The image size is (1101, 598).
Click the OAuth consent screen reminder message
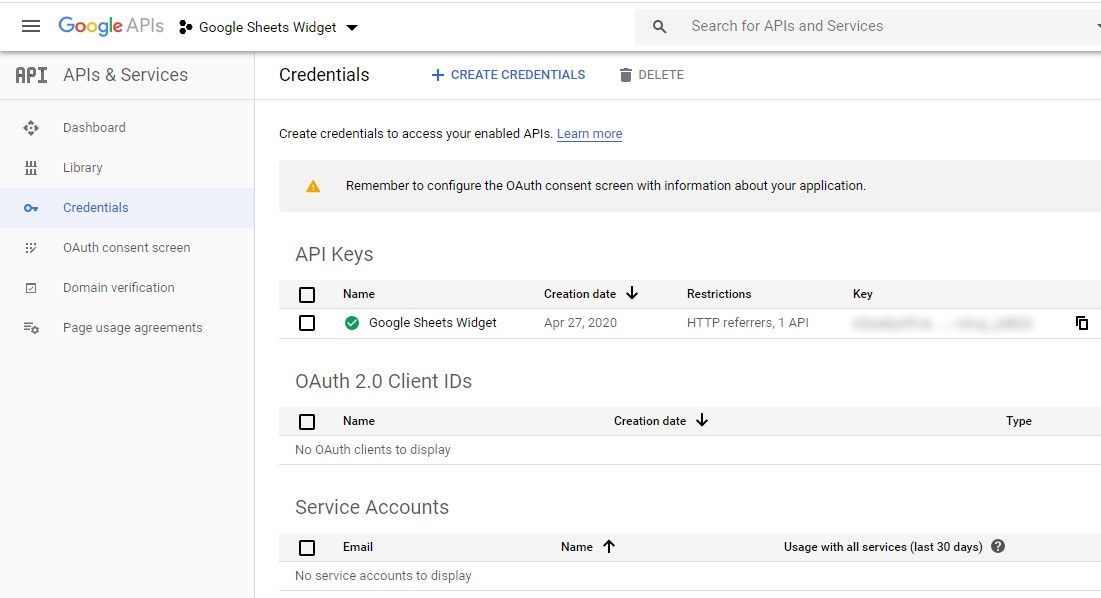click(606, 186)
